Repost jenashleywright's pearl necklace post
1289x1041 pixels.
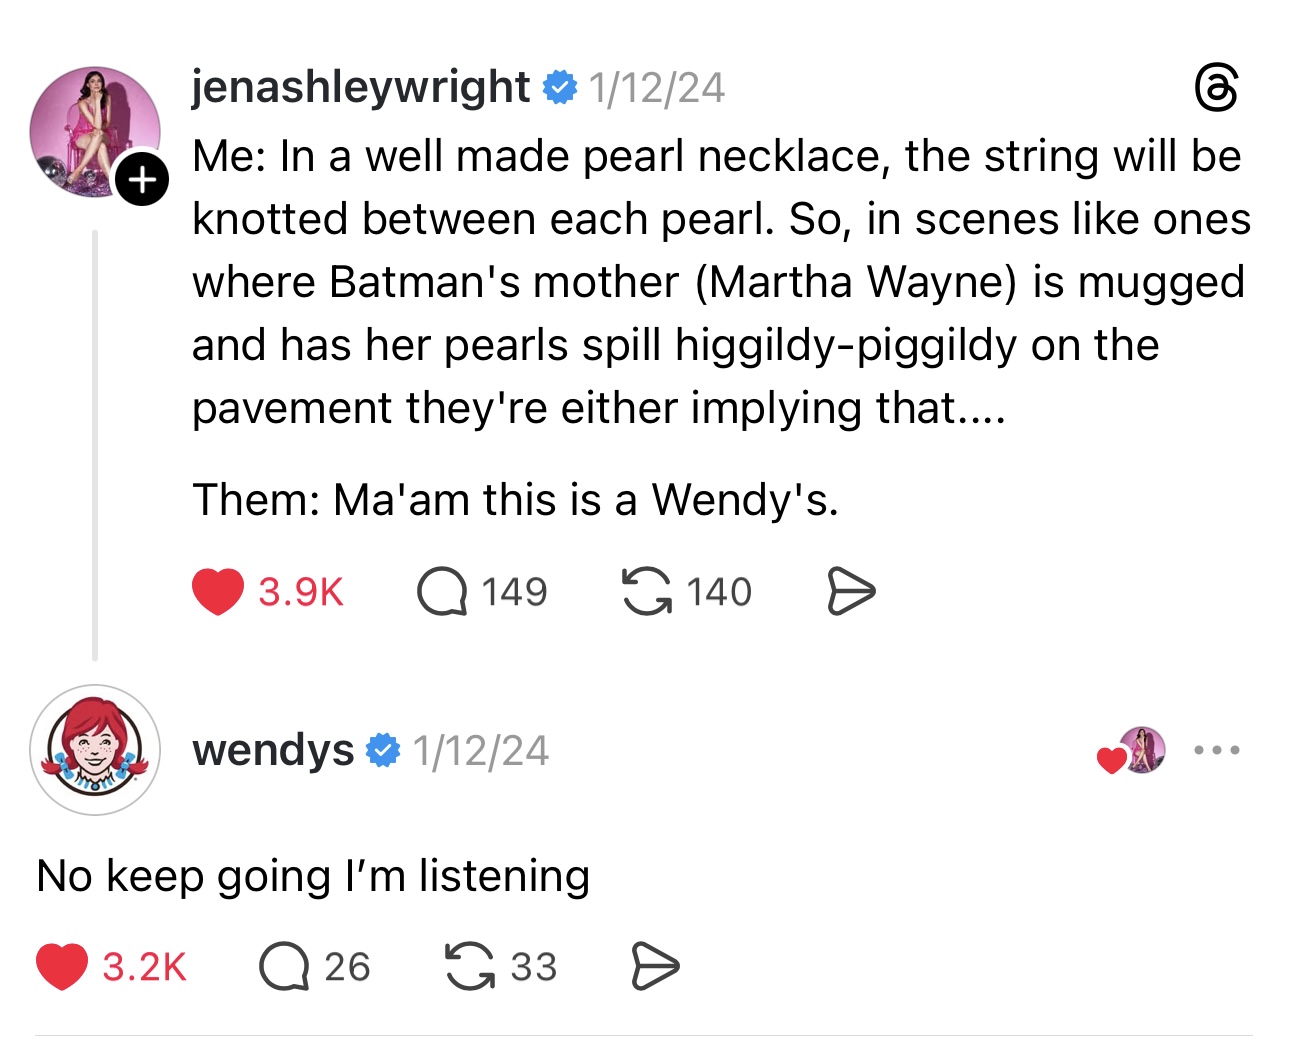[647, 591]
